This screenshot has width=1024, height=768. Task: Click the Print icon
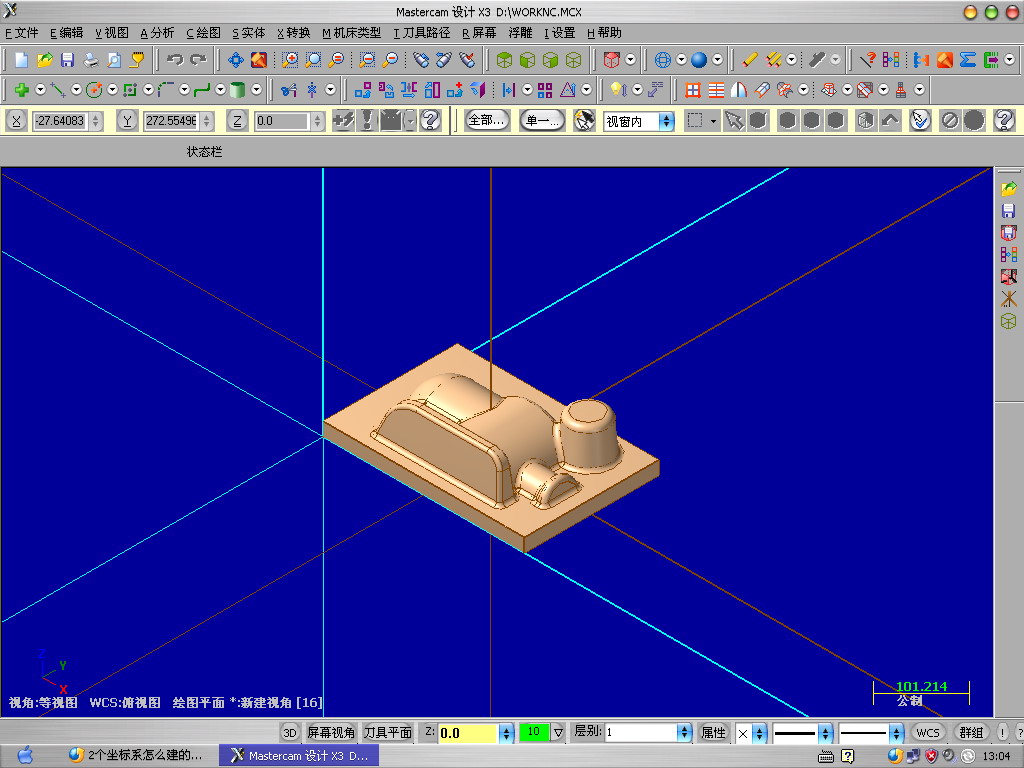click(x=90, y=60)
